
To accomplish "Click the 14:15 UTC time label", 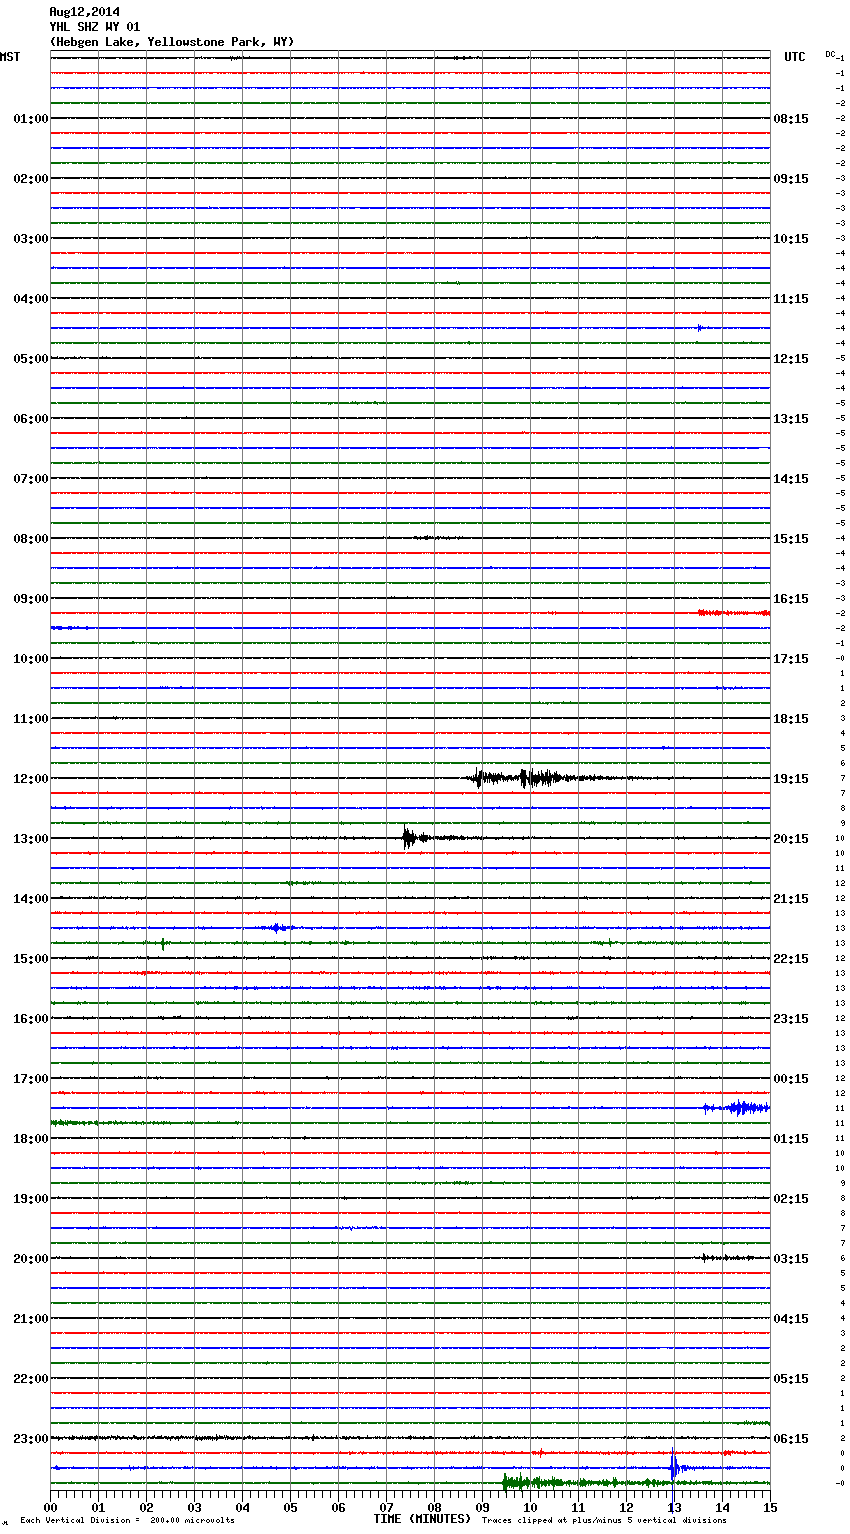I will coord(791,479).
